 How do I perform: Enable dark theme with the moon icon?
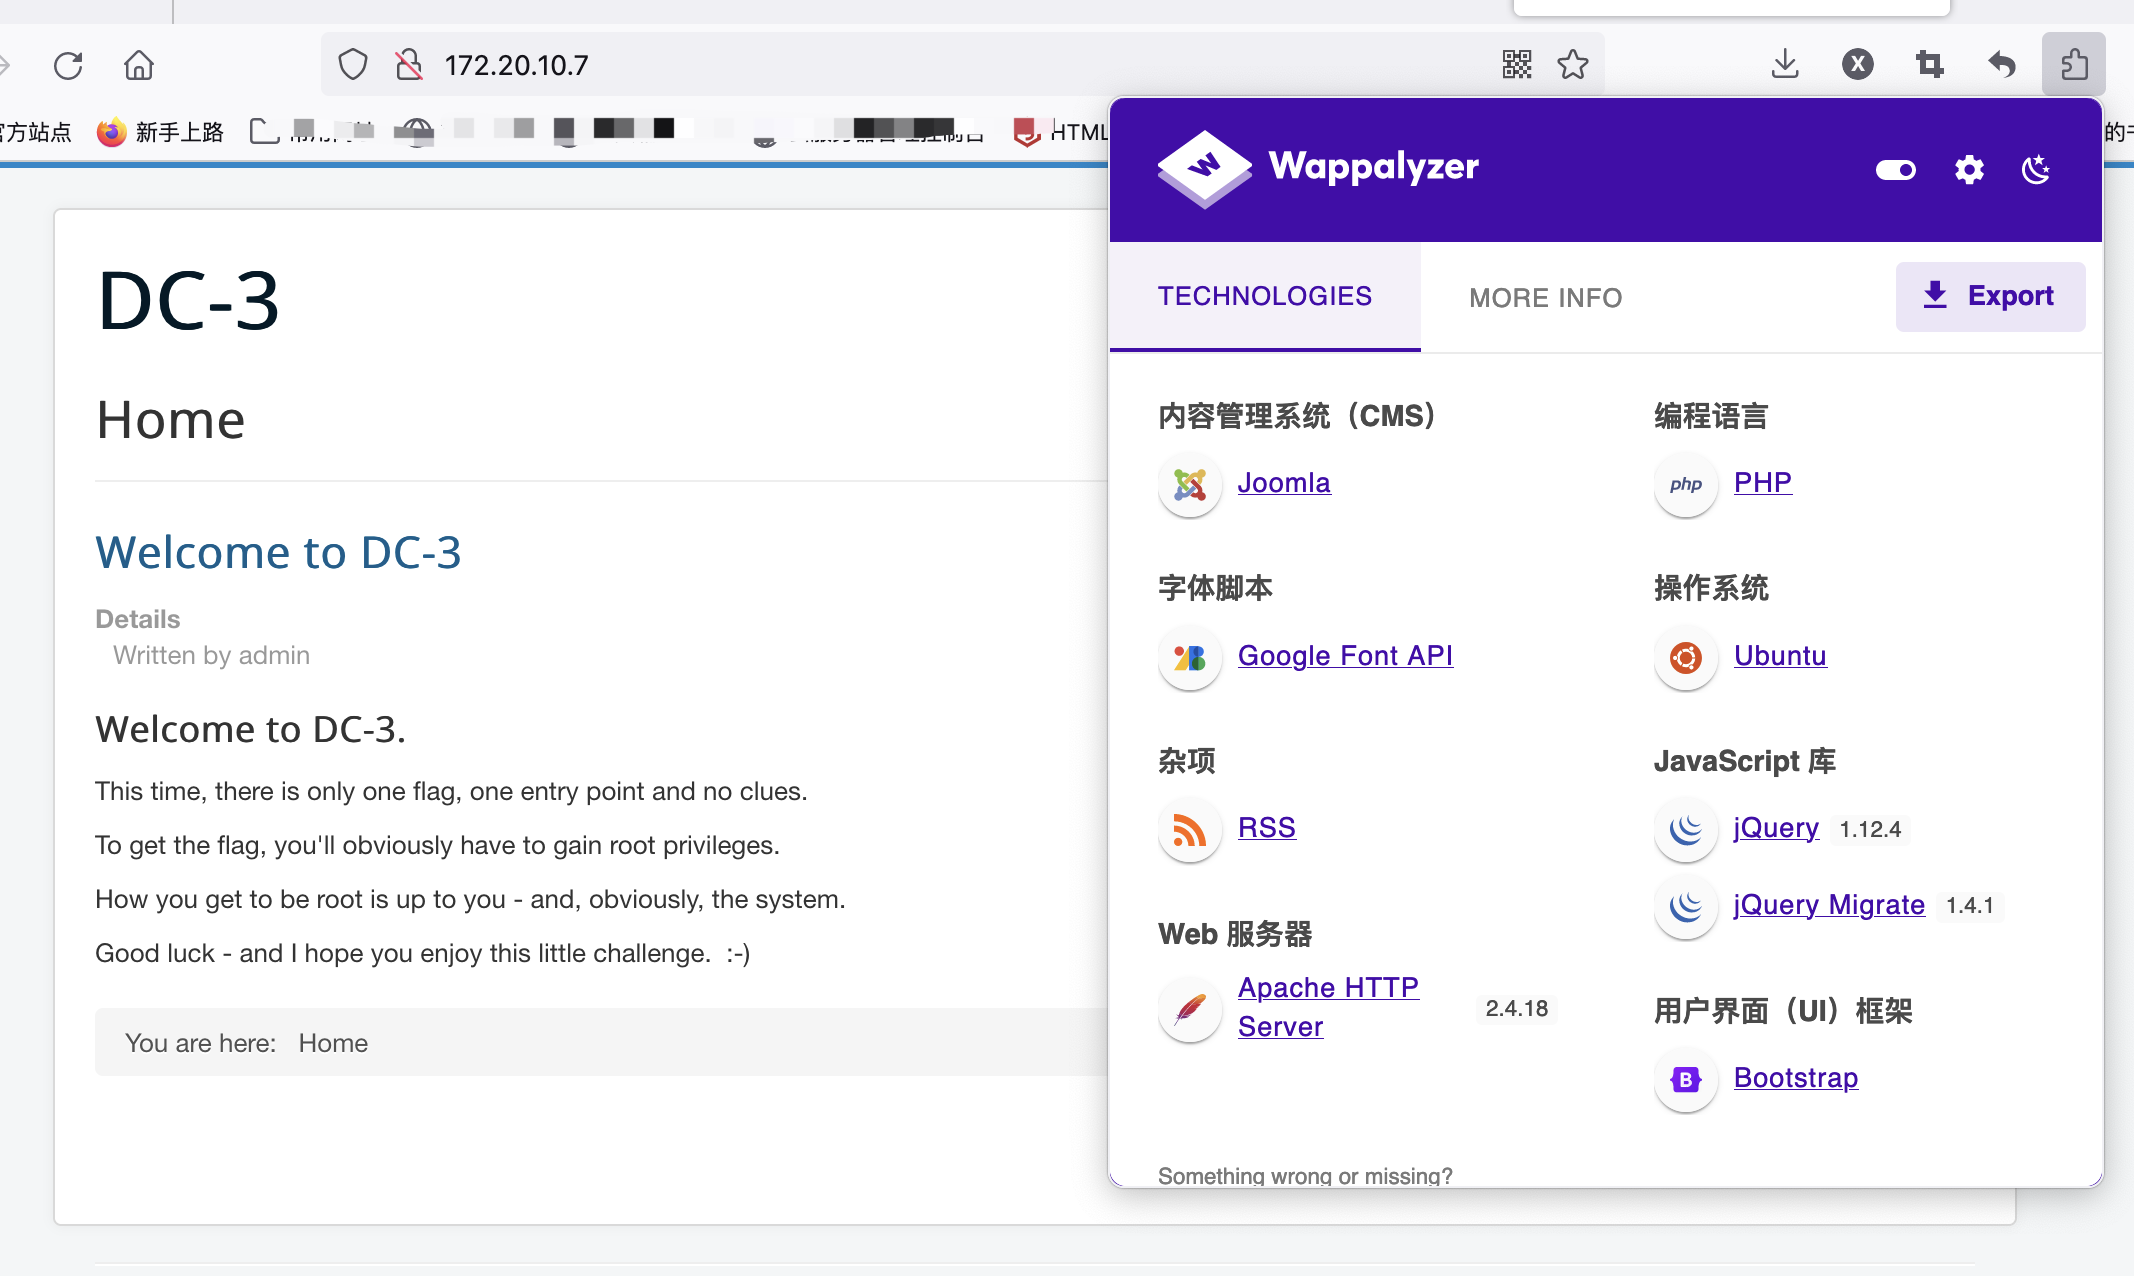pyautogui.click(x=2035, y=170)
